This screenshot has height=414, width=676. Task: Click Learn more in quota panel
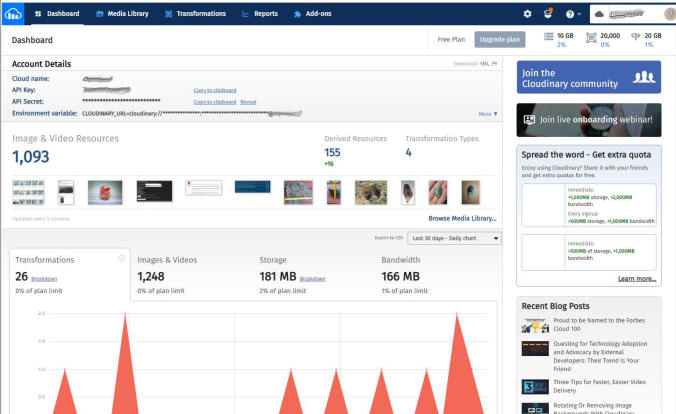637,279
